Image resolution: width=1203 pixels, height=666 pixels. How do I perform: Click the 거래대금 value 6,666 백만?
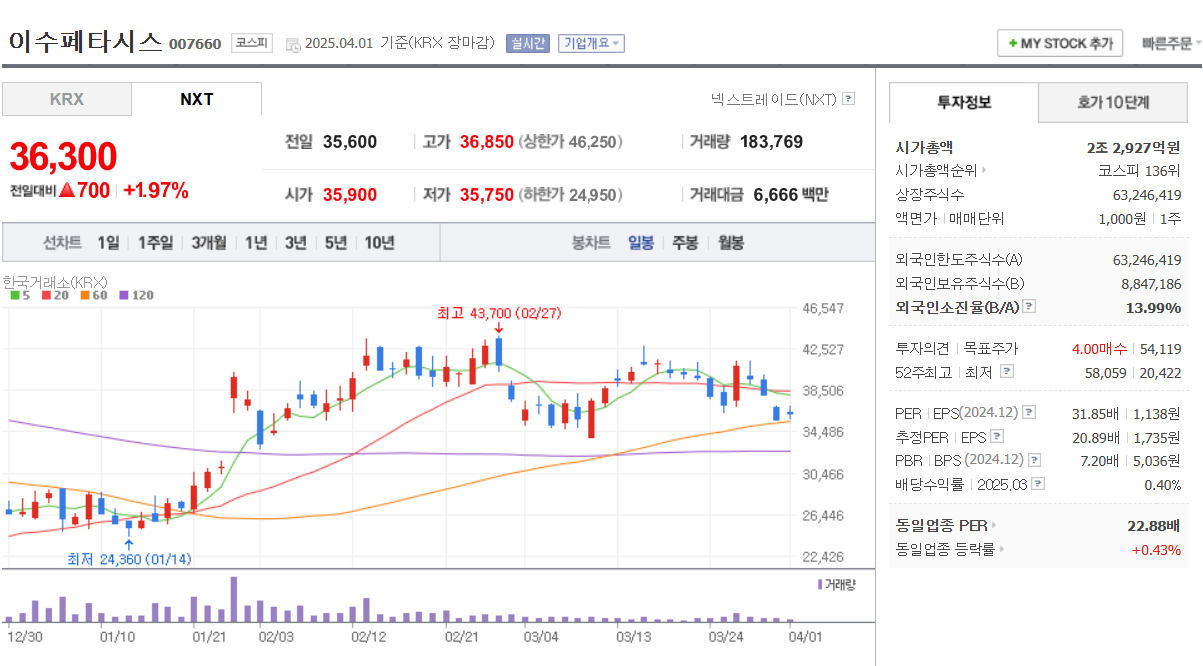click(x=790, y=195)
